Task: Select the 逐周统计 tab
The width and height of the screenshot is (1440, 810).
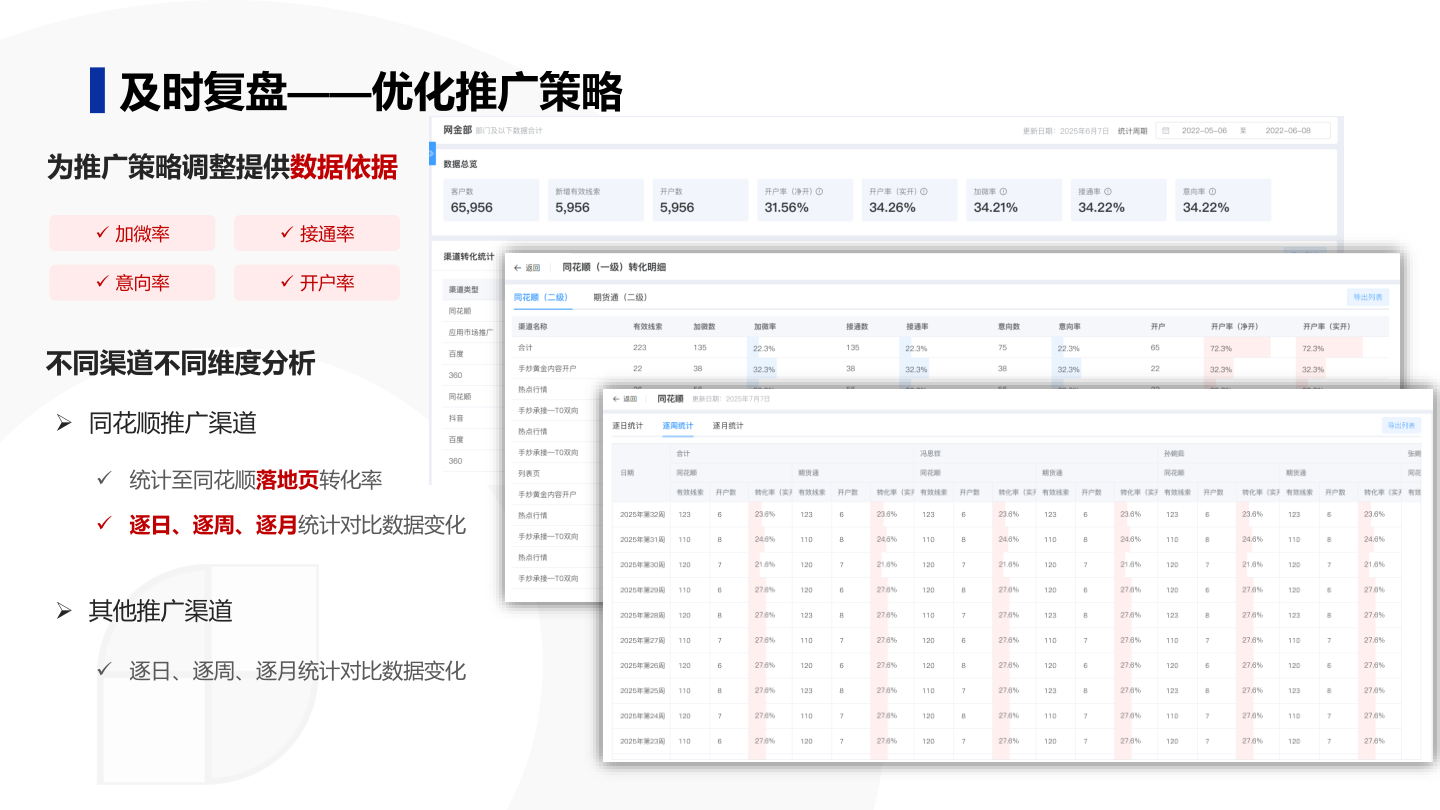Action: pyautogui.click(x=678, y=426)
